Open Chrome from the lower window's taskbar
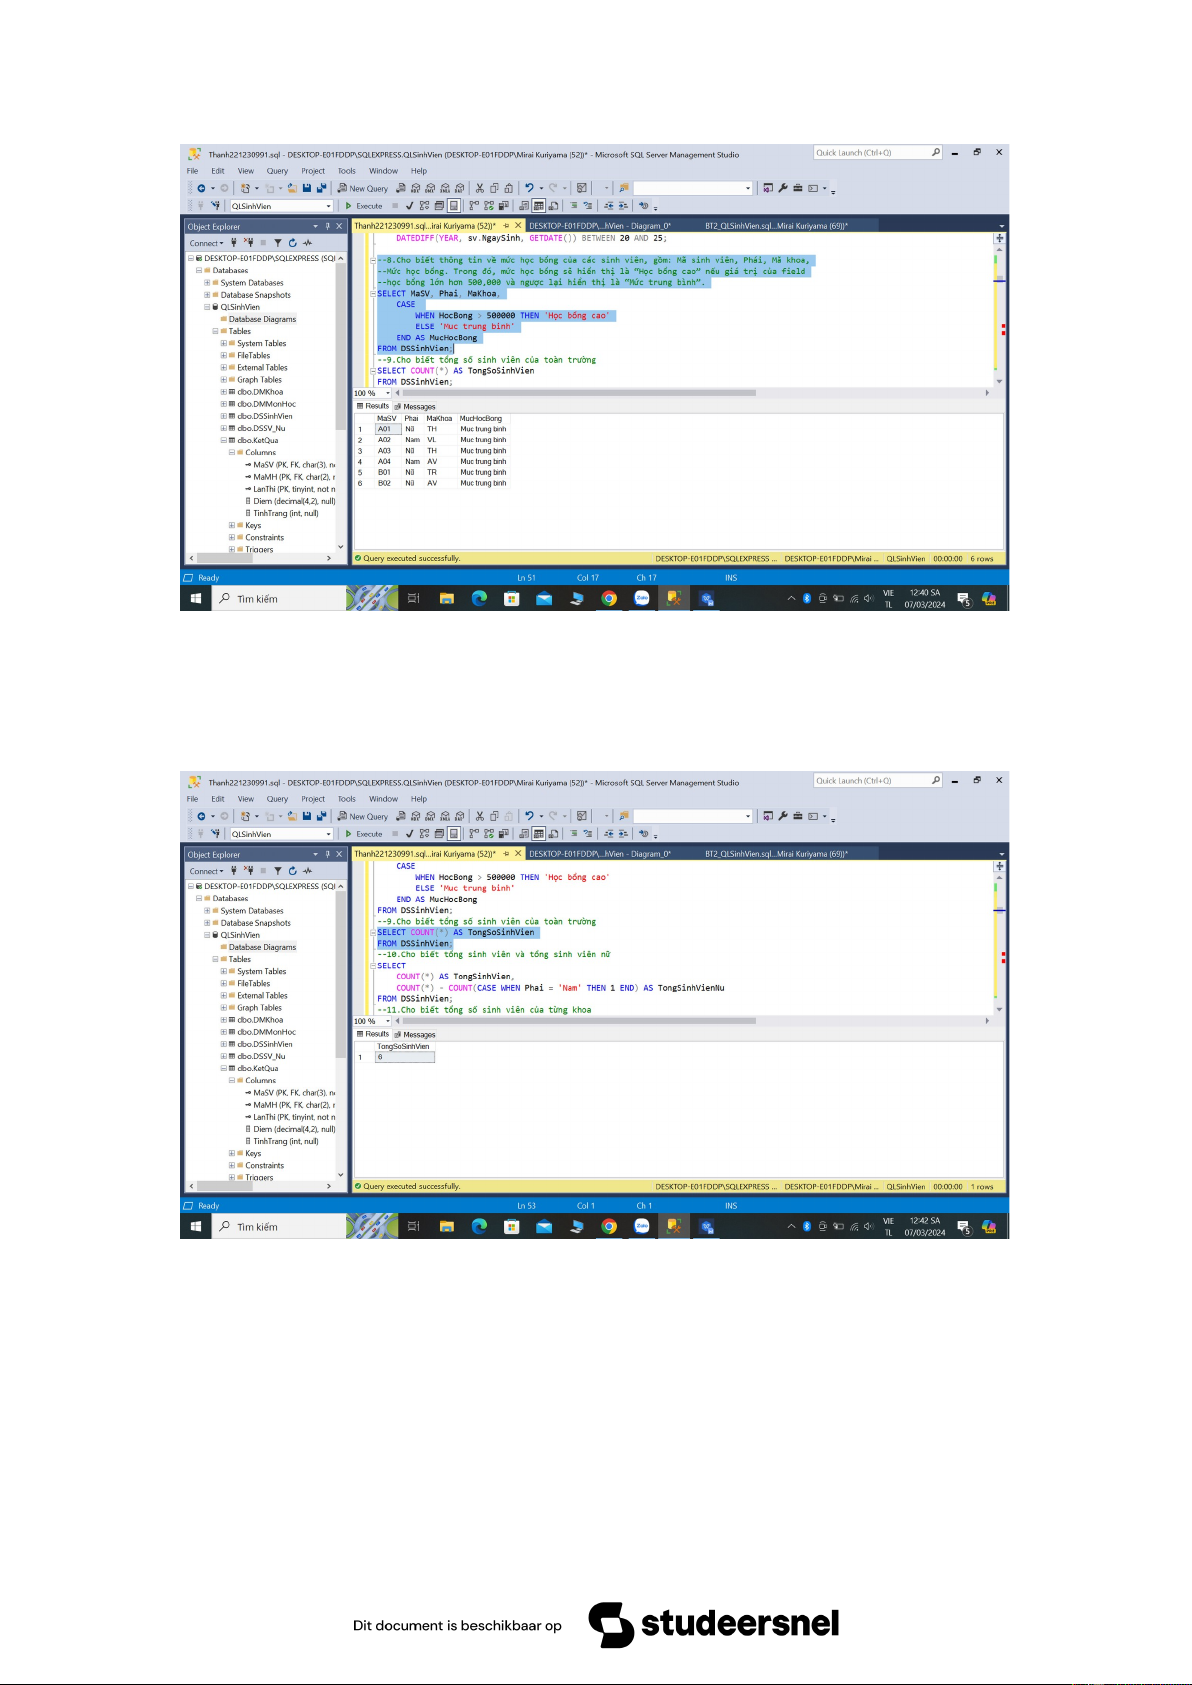 [609, 1226]
